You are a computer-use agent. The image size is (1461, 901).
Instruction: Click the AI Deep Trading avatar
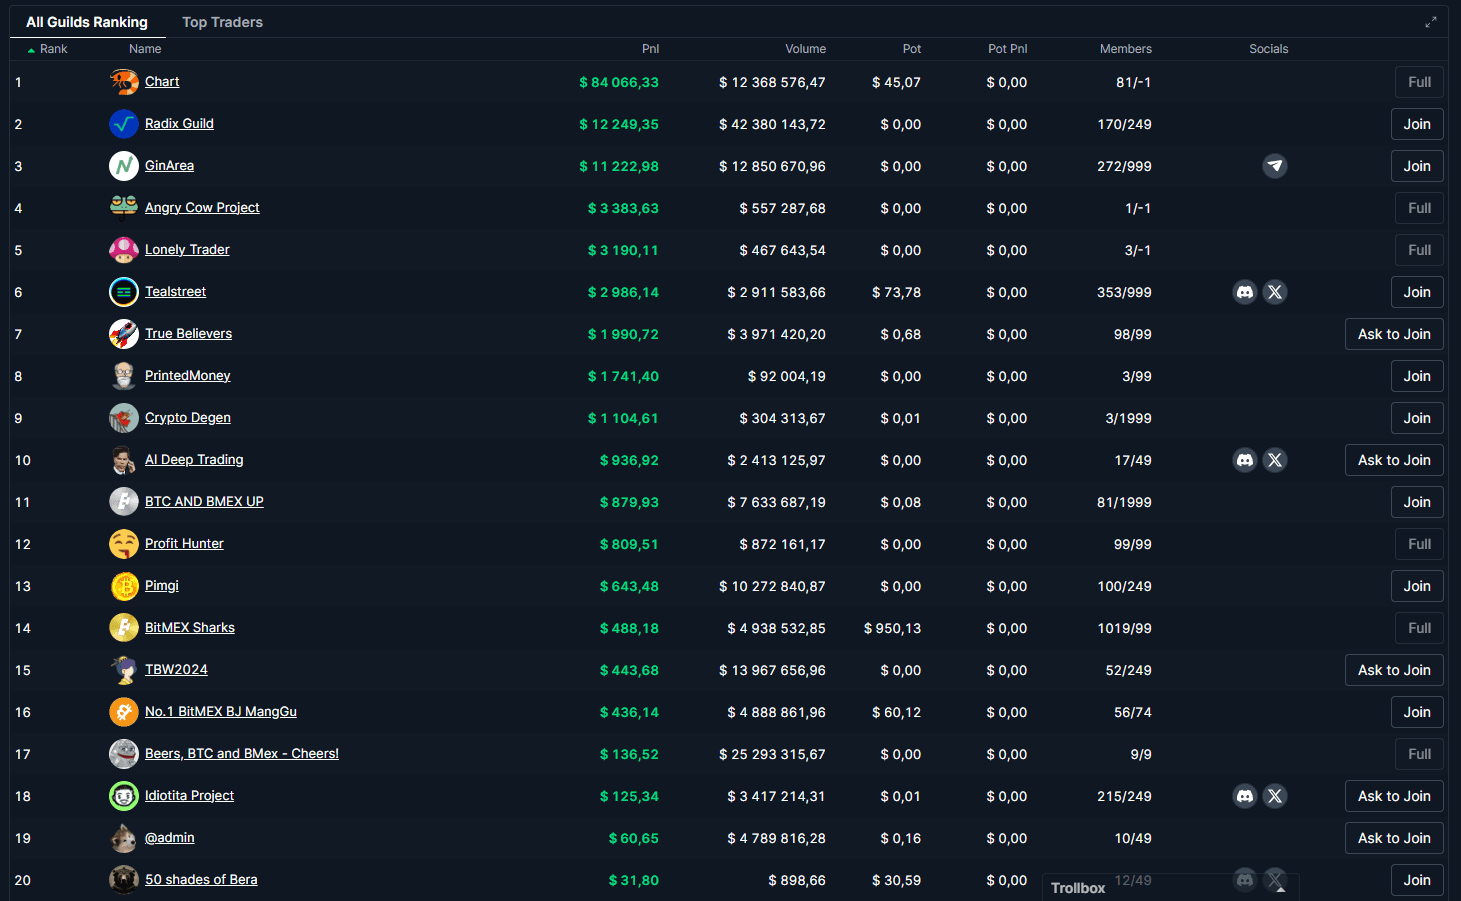124,460
